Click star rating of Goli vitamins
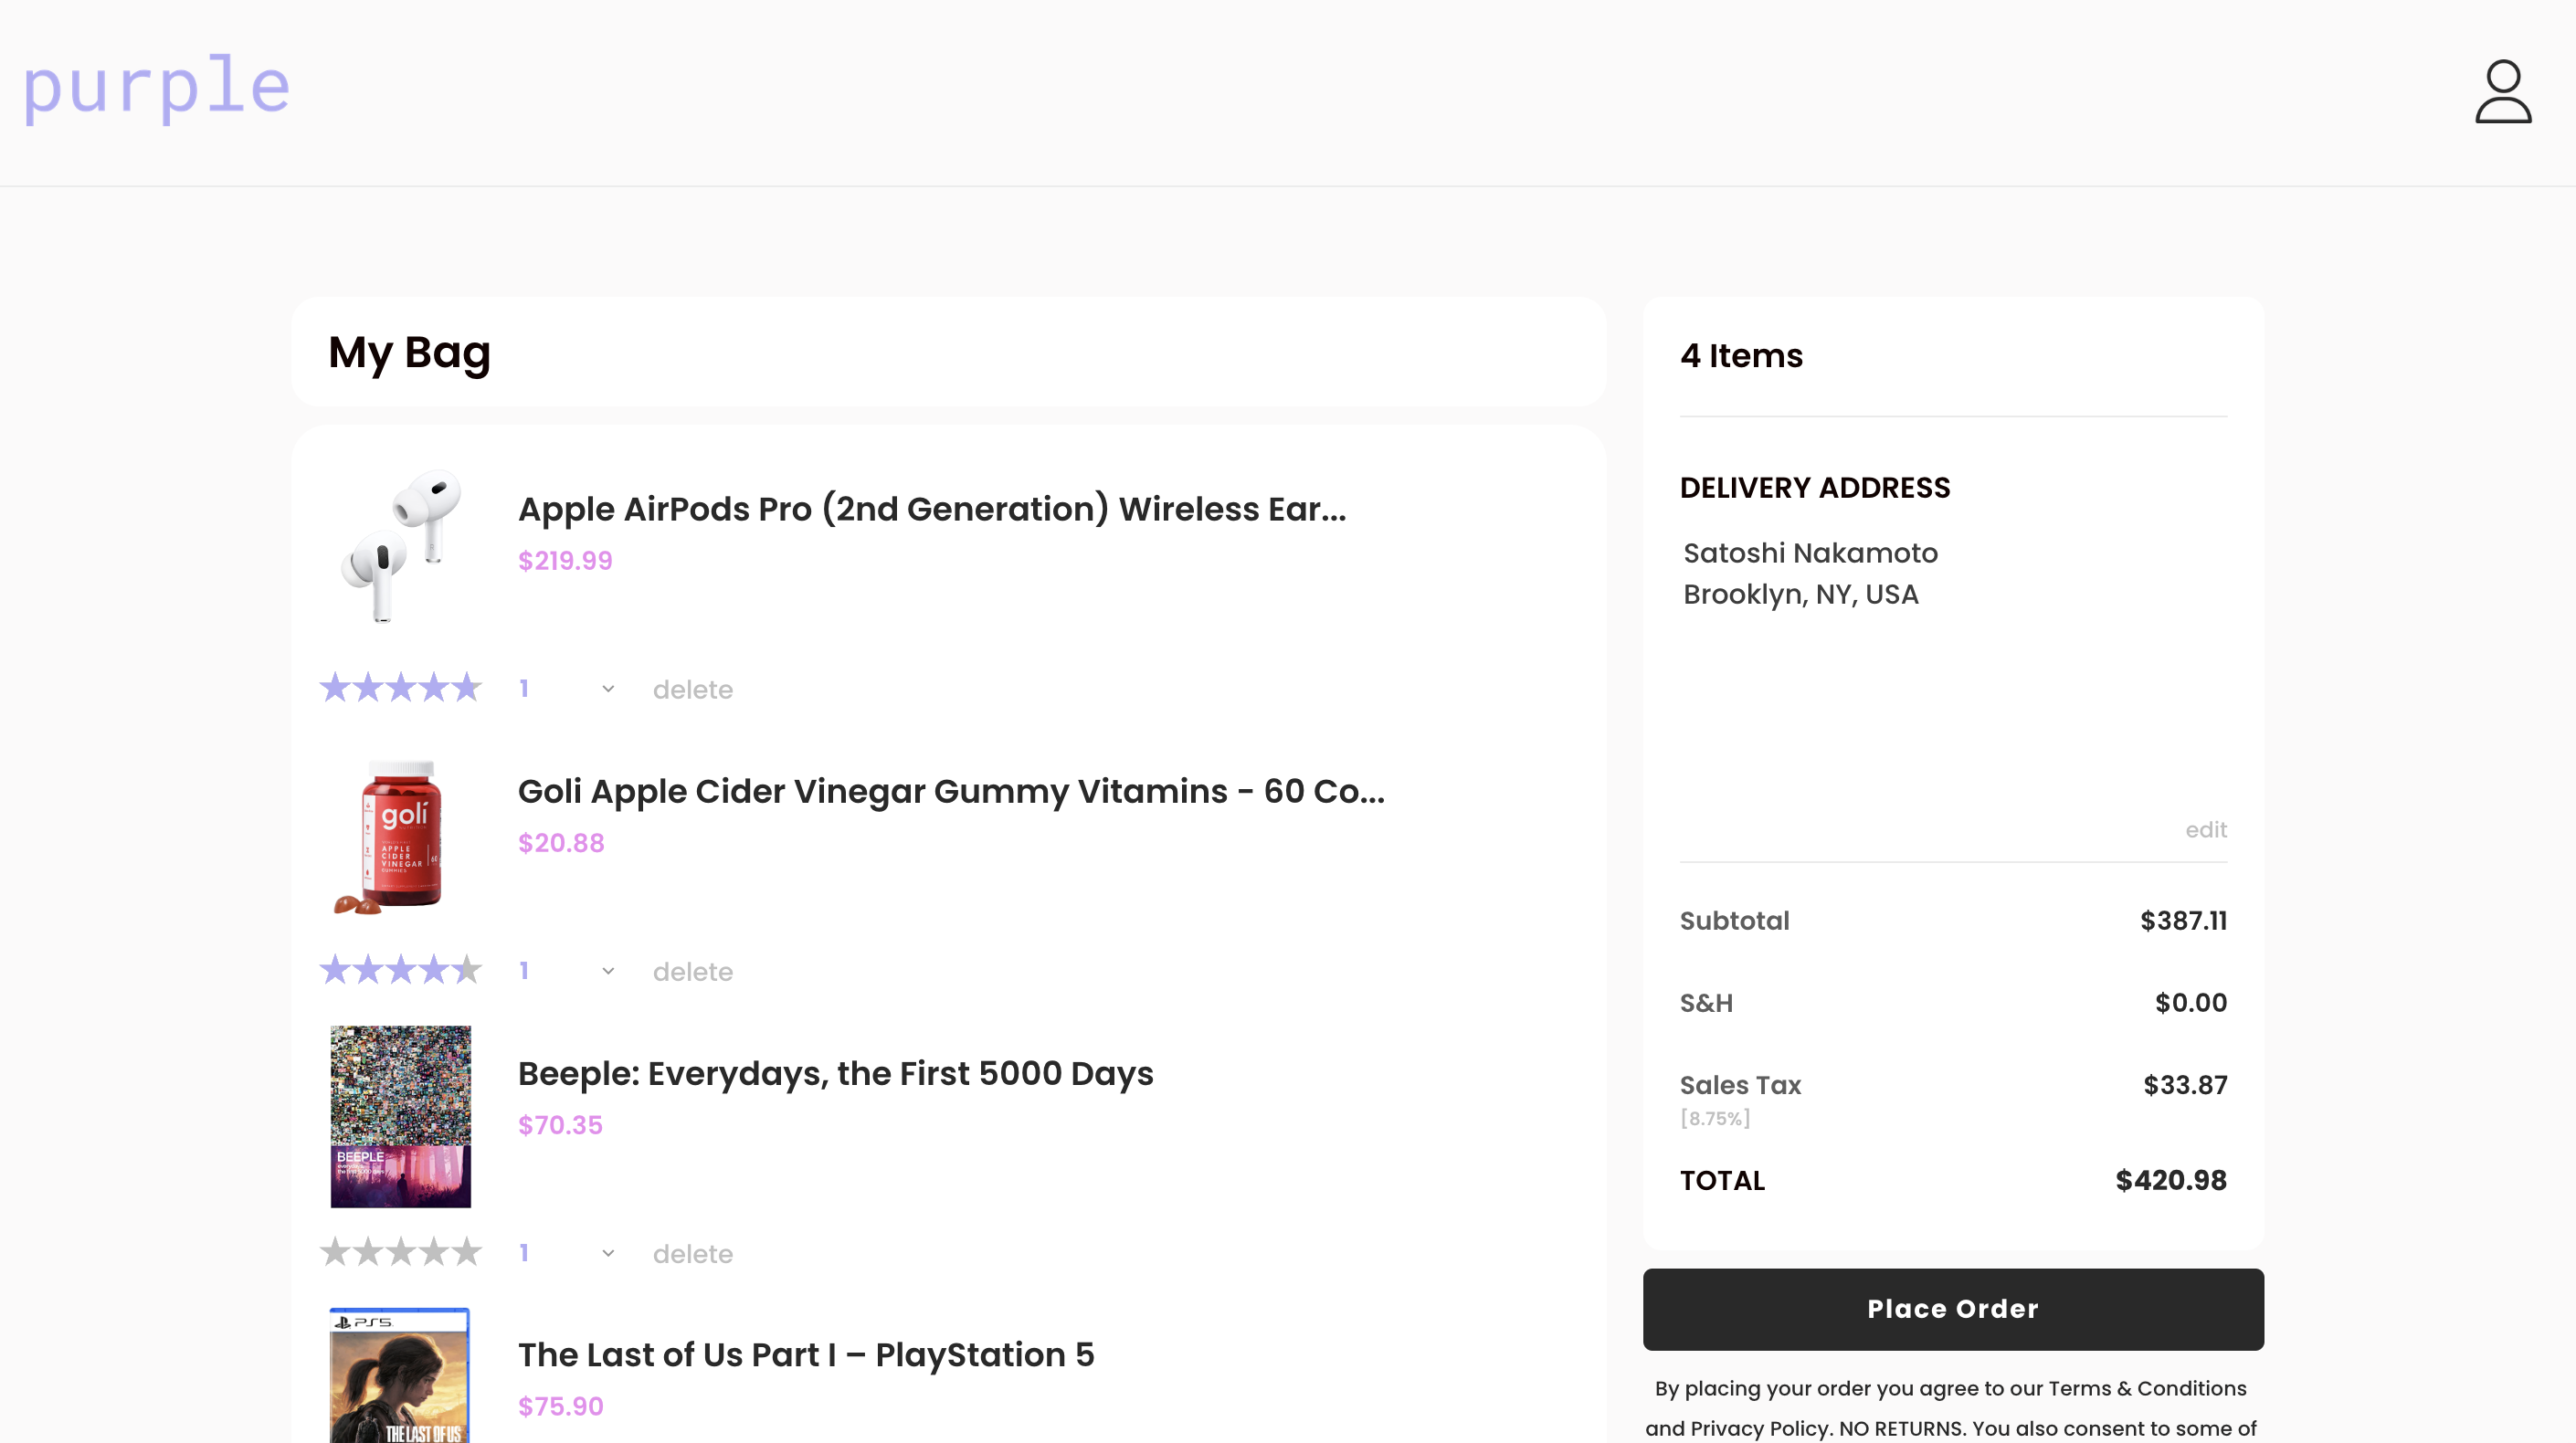Screen dimensions: 2576x1443 point(401,970)
